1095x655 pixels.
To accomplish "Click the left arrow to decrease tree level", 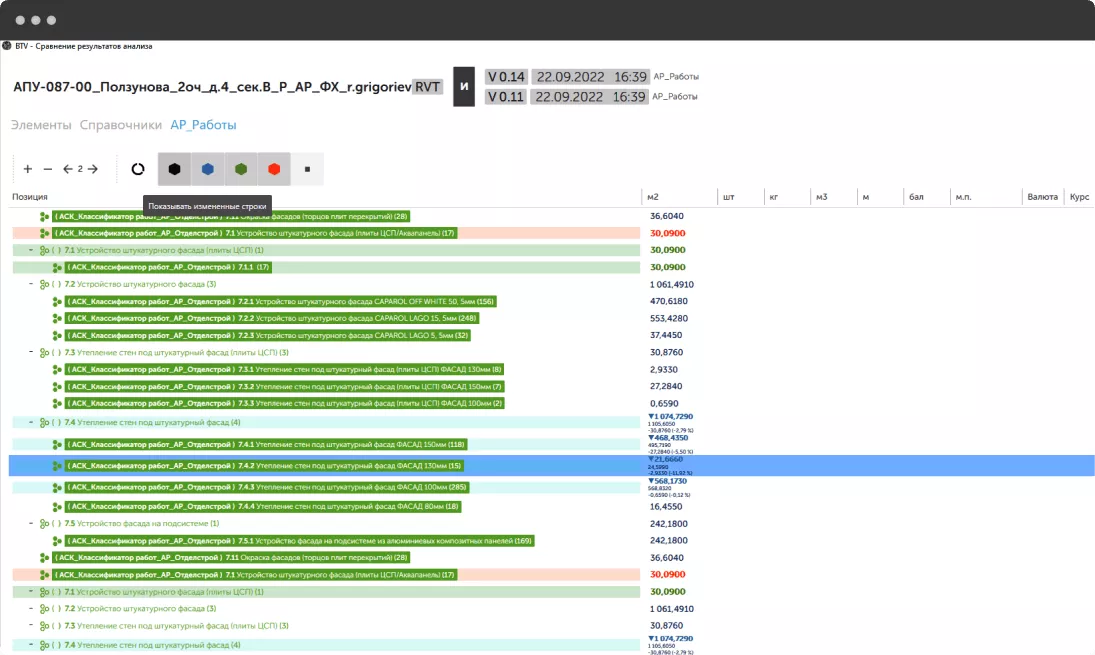I will click(x=67, y=169).
